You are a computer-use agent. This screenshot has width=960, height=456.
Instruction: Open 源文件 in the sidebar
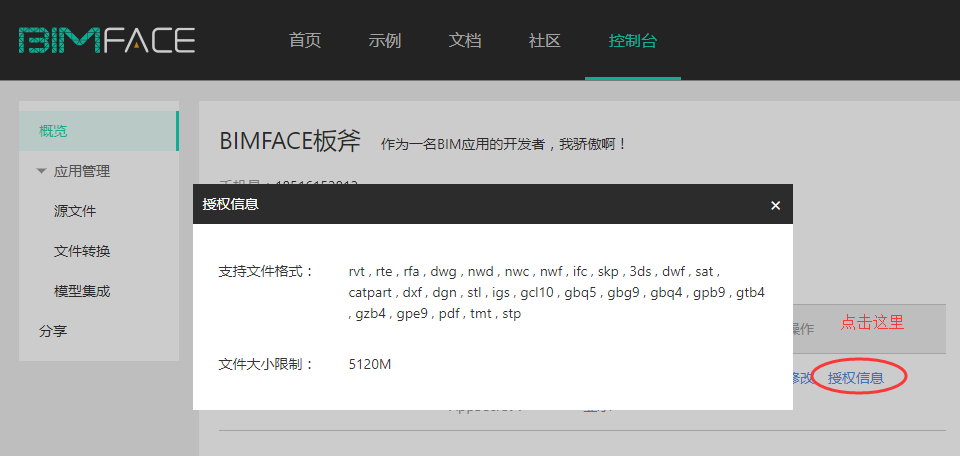click(x=75, y=211)
